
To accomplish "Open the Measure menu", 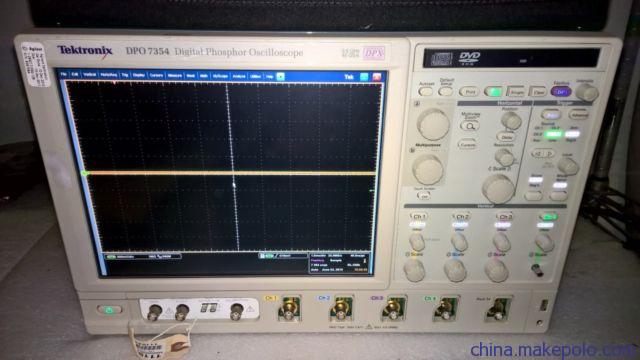I will 175,76.
